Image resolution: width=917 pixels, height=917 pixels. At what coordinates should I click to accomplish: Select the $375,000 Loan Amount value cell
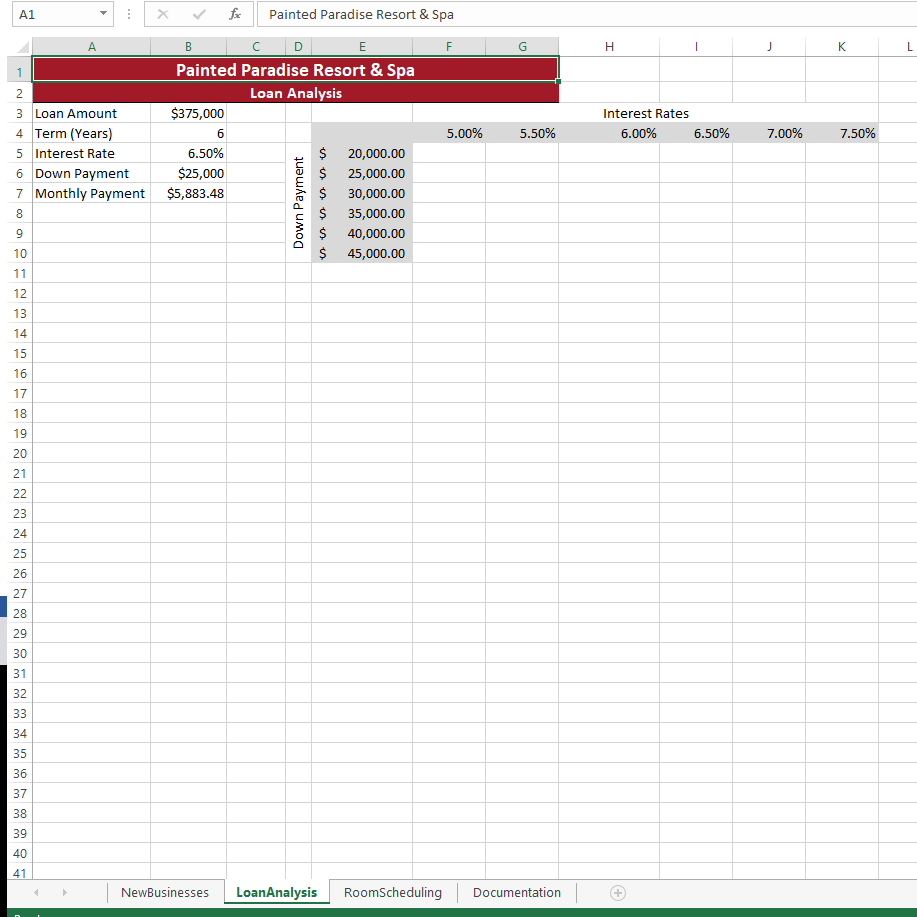click(188, 113)
